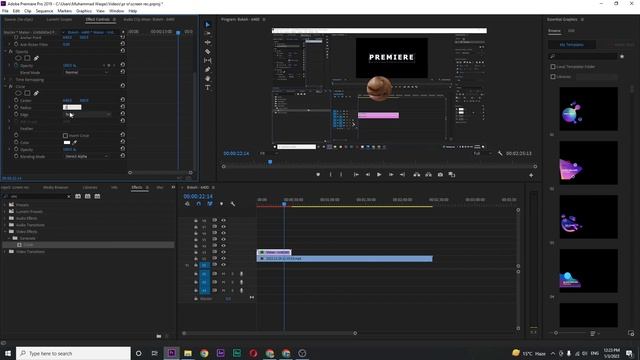Step back one frame
640x360 pixels.
[x=367, y=175]
